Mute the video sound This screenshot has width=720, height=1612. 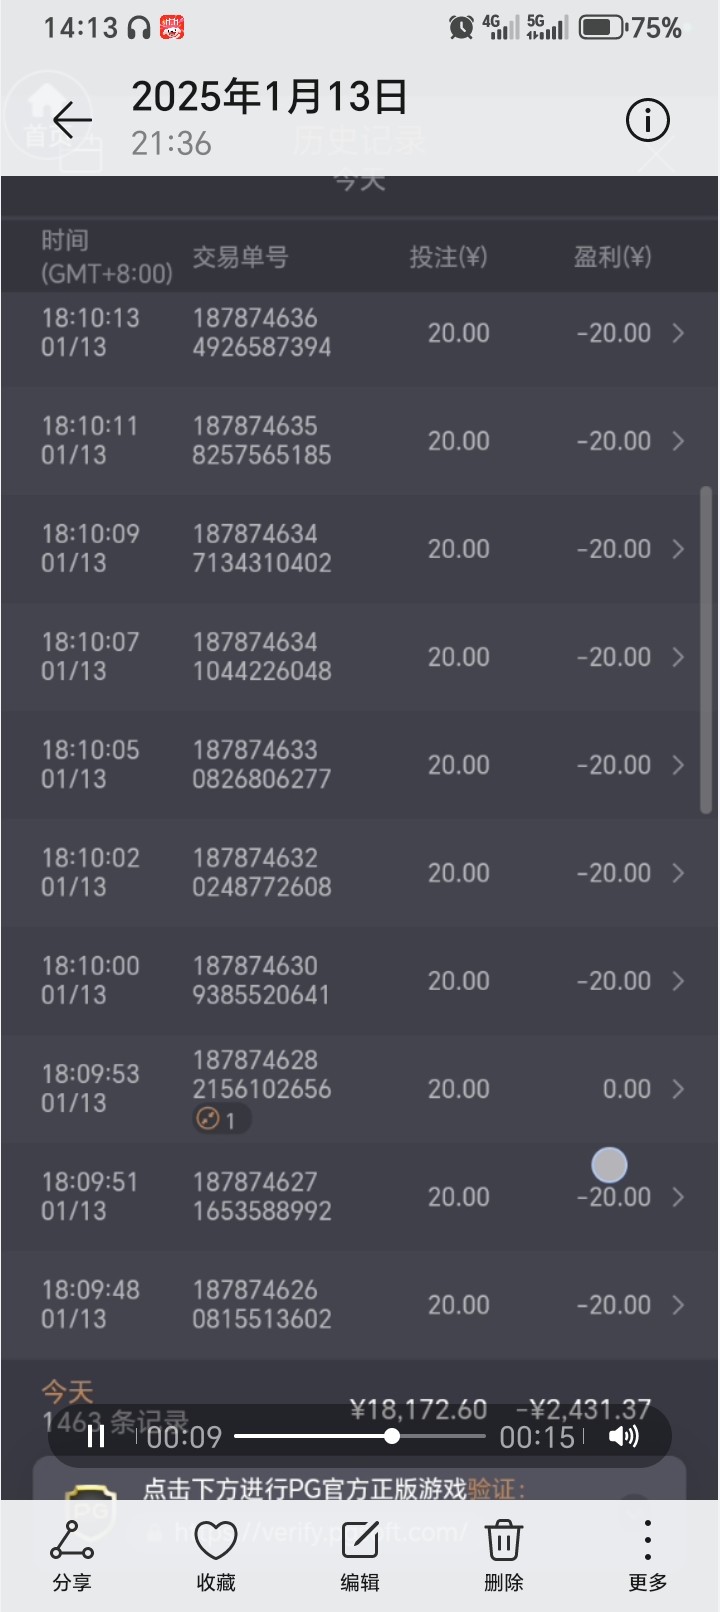[x=623, y=1437]
